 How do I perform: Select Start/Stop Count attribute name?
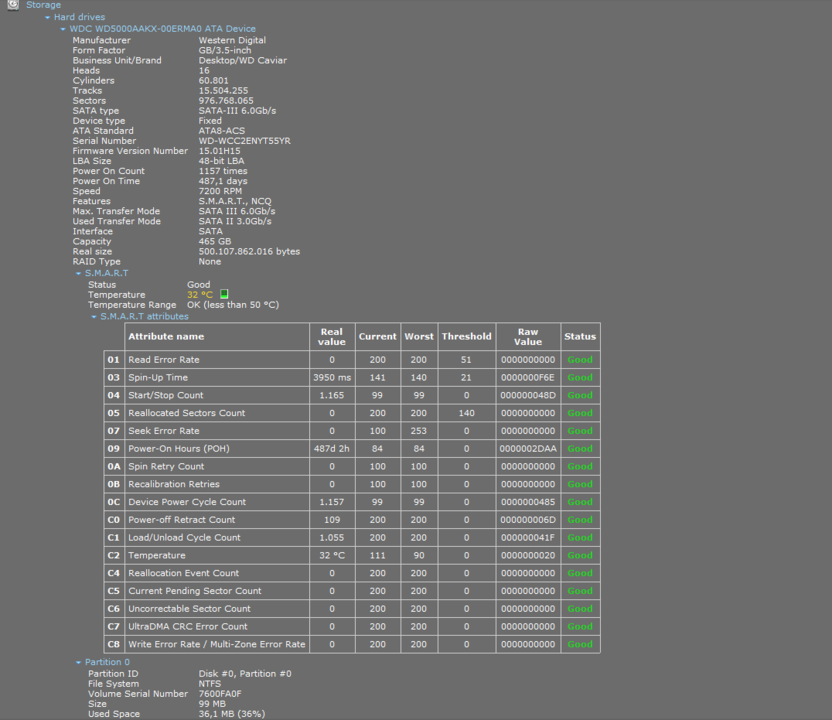[166, 395]
